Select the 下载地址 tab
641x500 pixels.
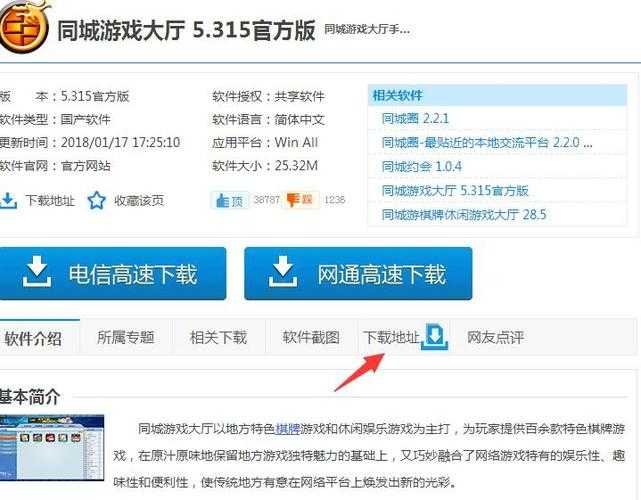click(391, 337)
